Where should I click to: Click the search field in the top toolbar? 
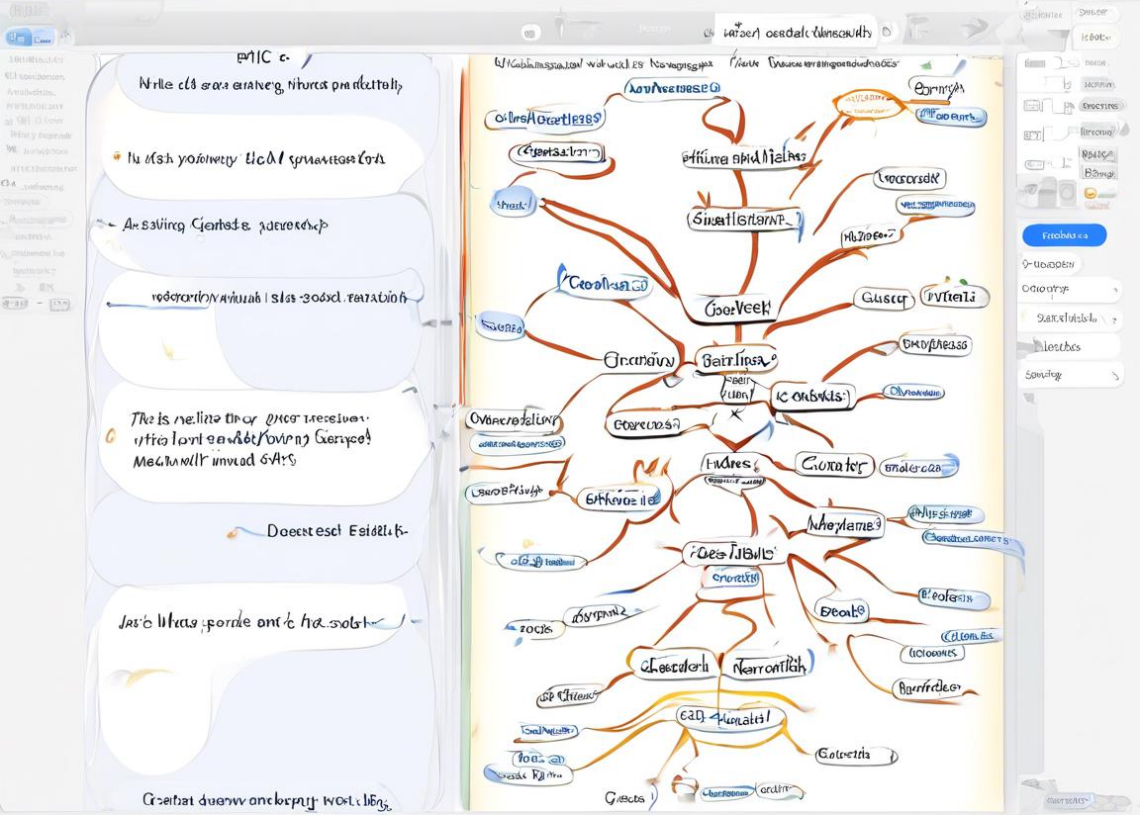[796, 32]
